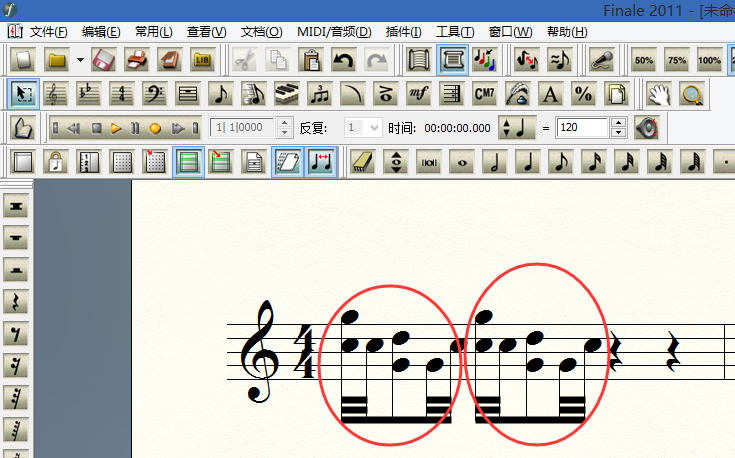The width and height of the screenshot is (735, 458).
Task: Select the quarter note duration
Action: click(x=528, y=162)
